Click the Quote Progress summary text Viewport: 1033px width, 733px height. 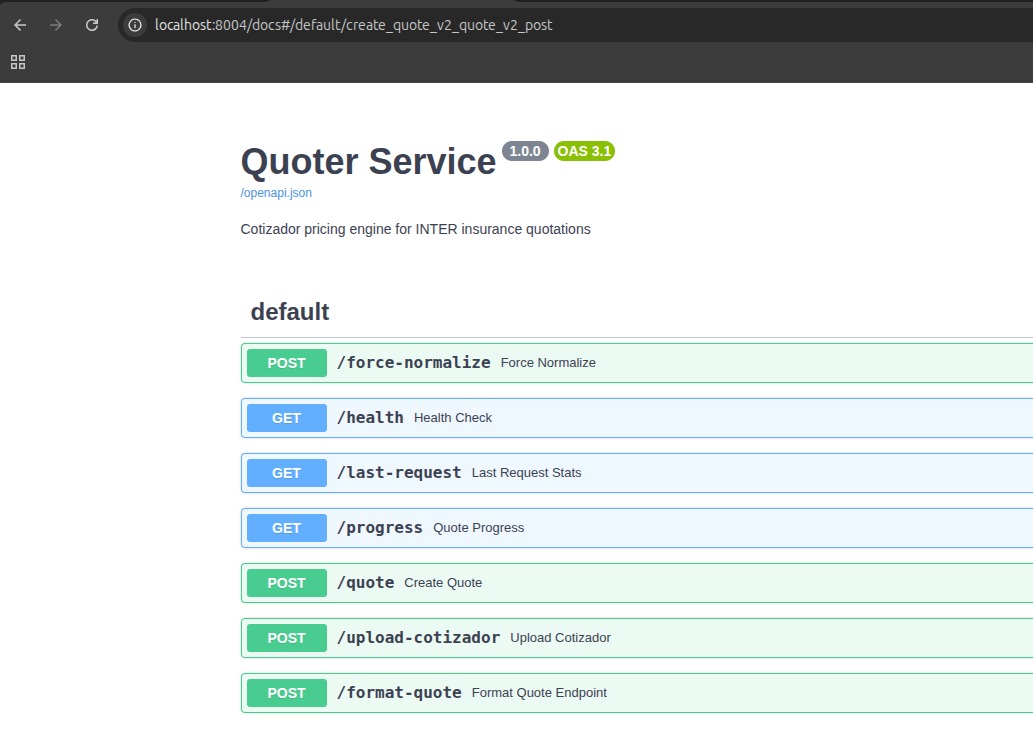(478, 528)
